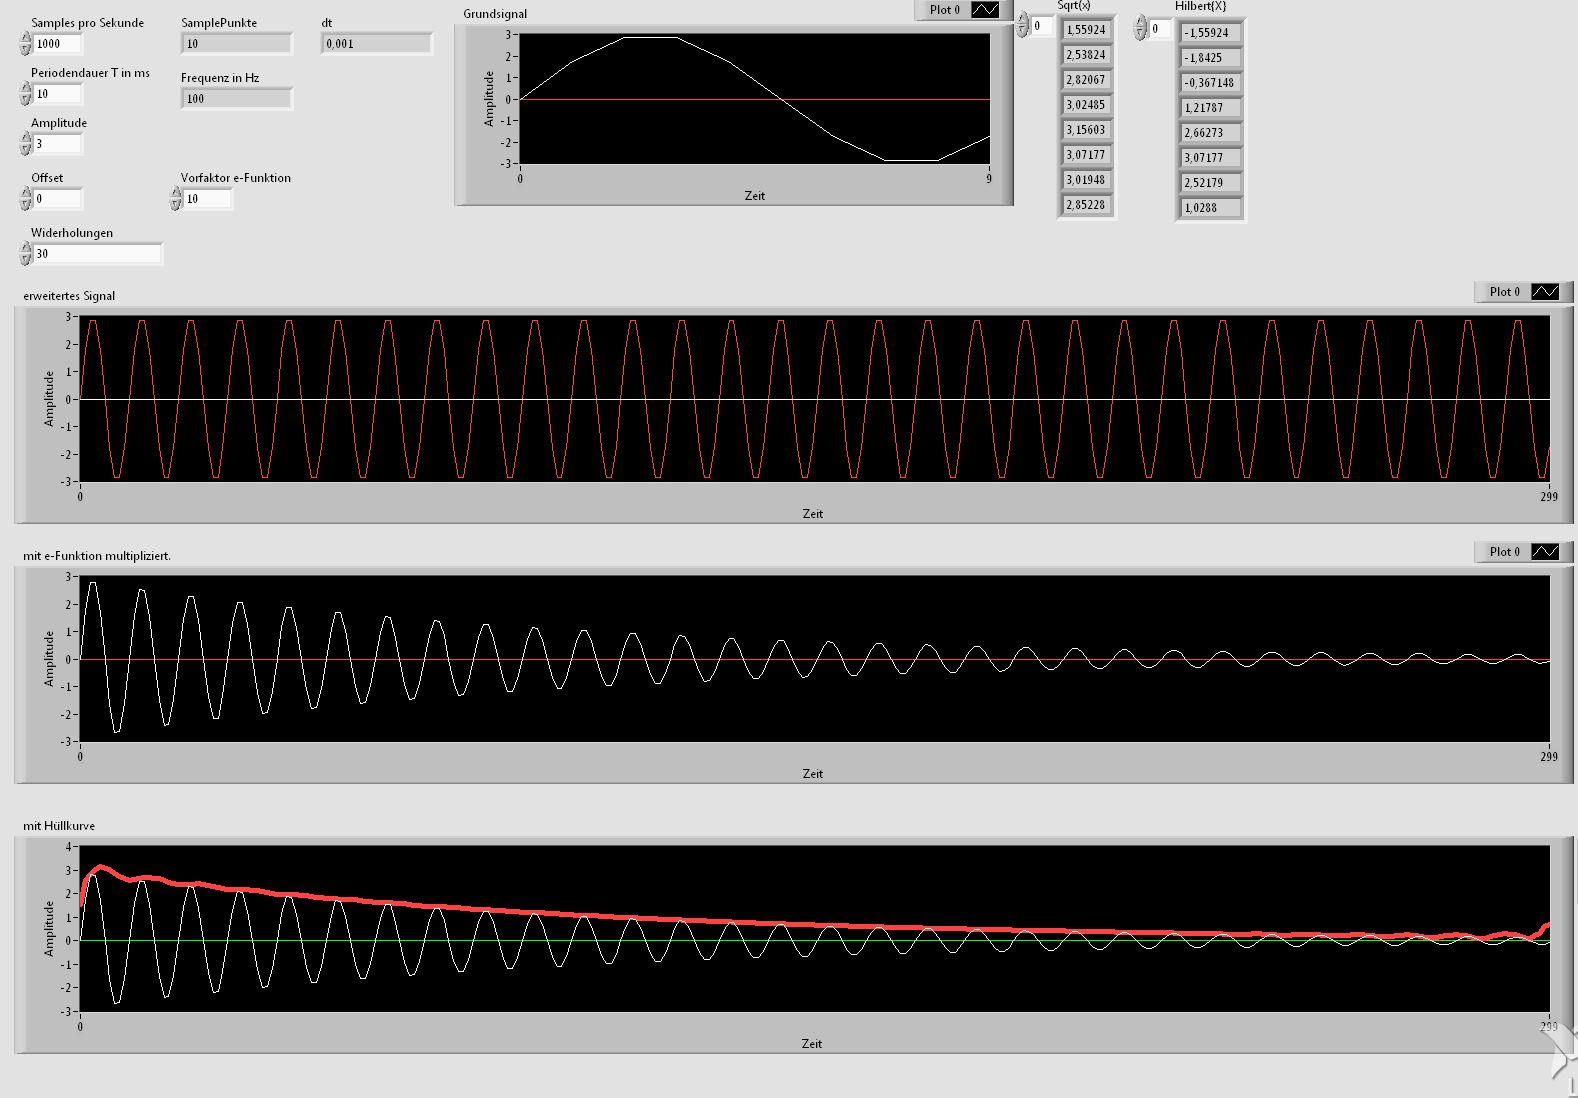Click the Grundsignal graph plot area

point(755,99)
